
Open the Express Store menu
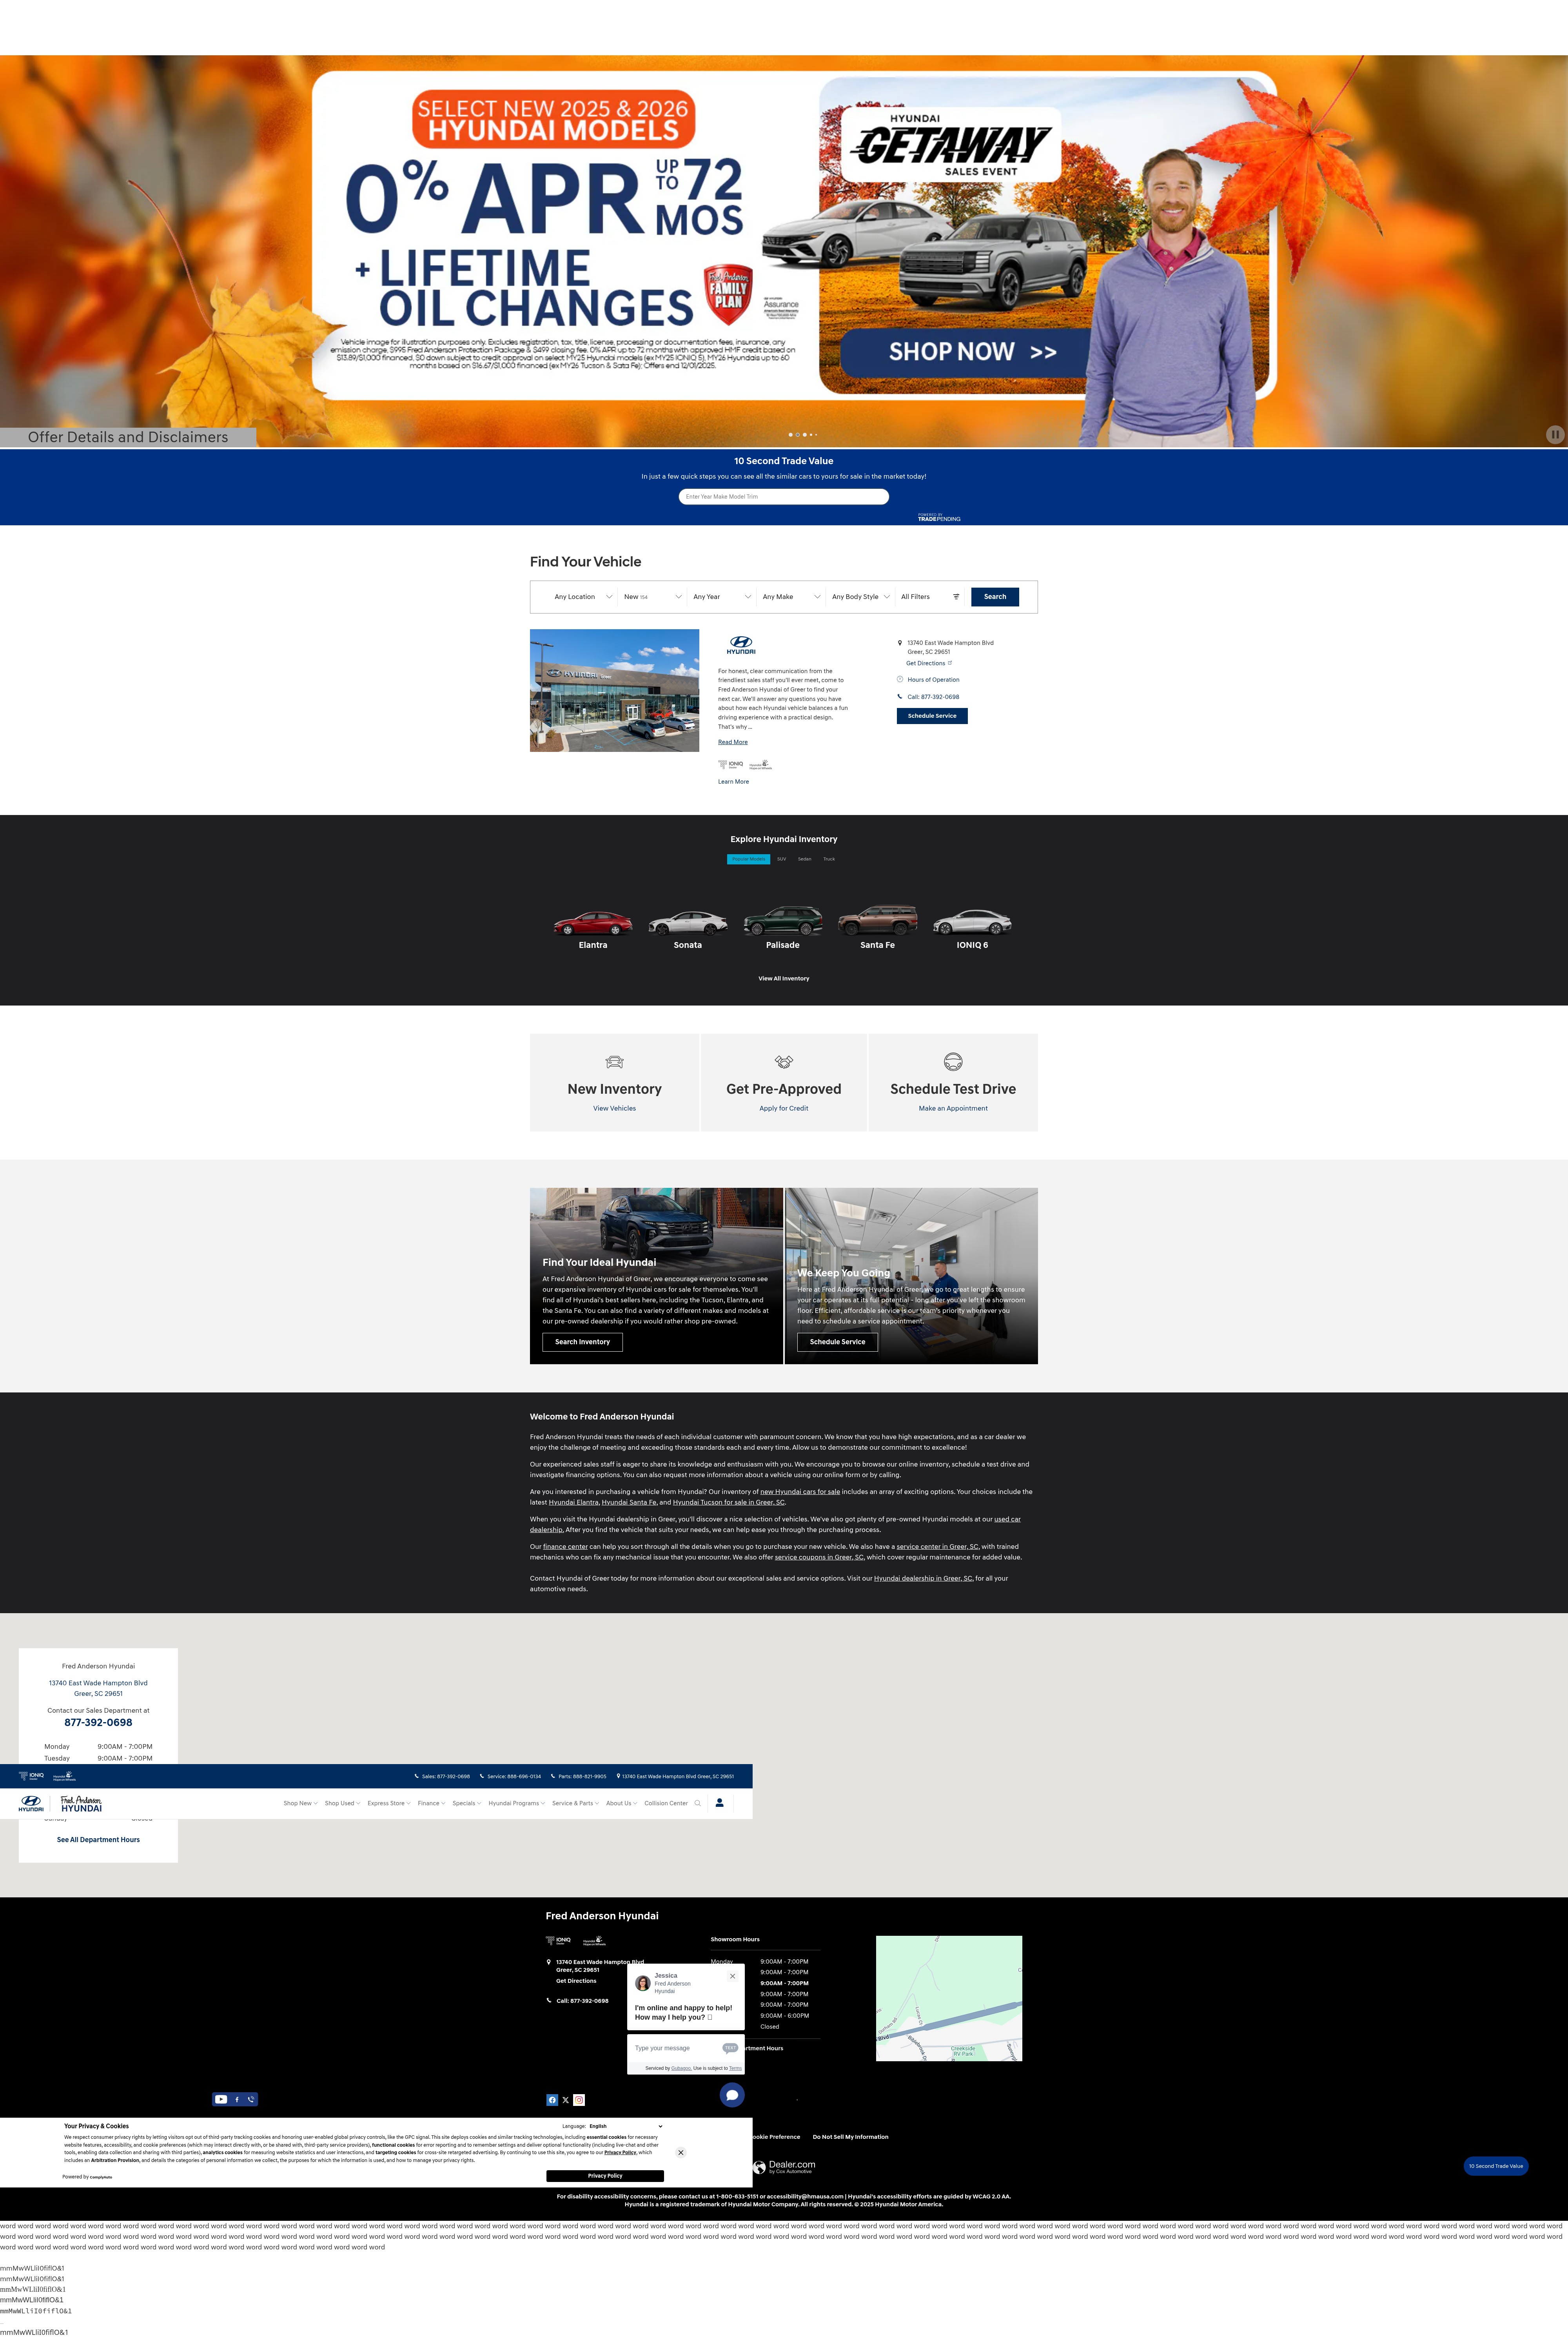pos(389,1803)
